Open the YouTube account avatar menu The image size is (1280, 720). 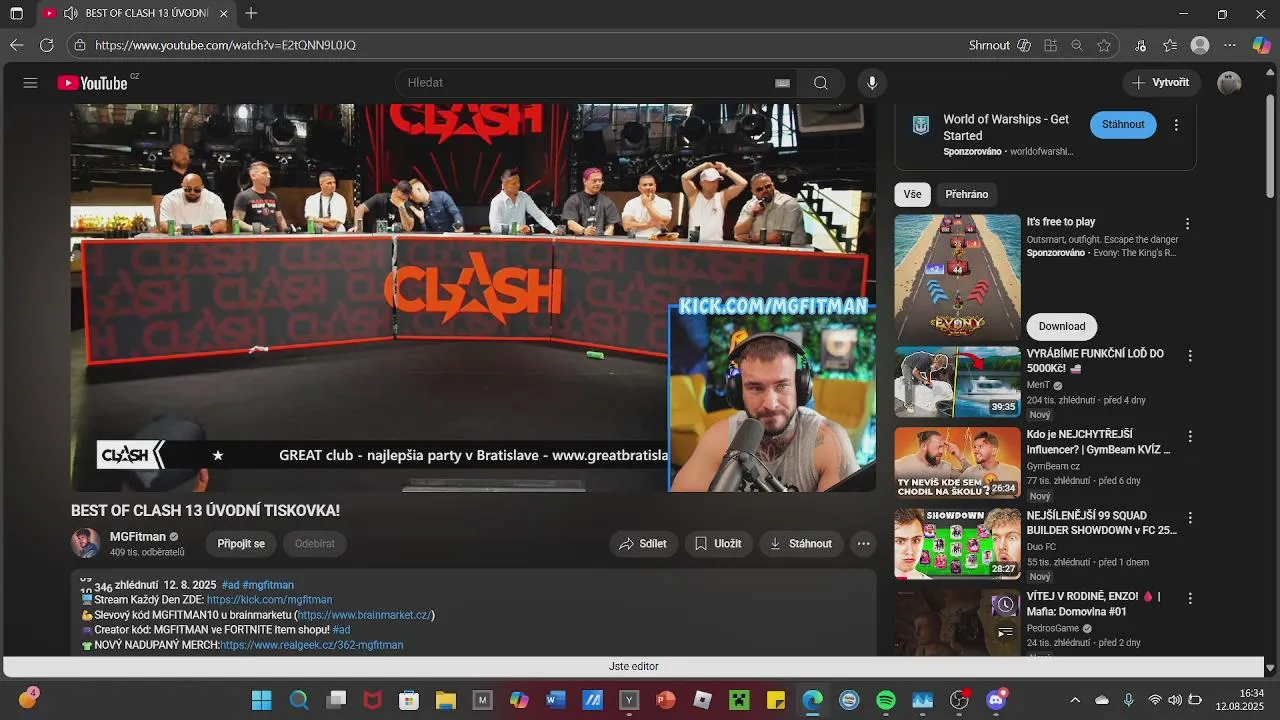tap(1229, 83)
